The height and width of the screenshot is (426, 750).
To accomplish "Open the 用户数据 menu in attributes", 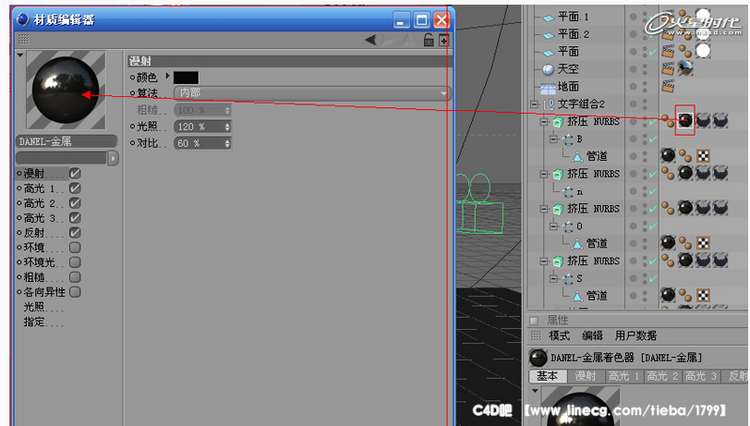I will pos(636,336).
